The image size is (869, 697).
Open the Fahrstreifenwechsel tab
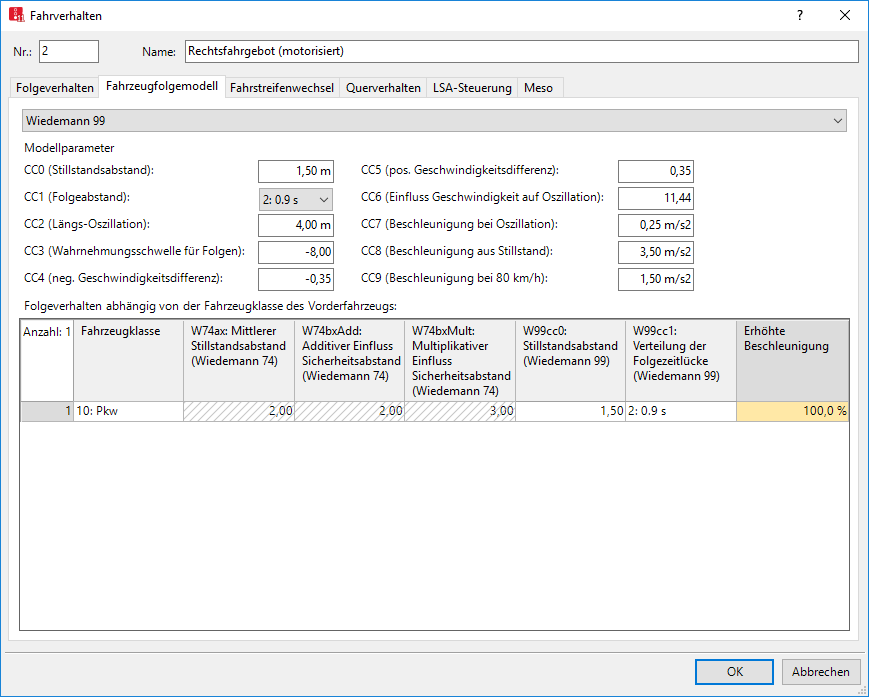[x=282, y=88]
